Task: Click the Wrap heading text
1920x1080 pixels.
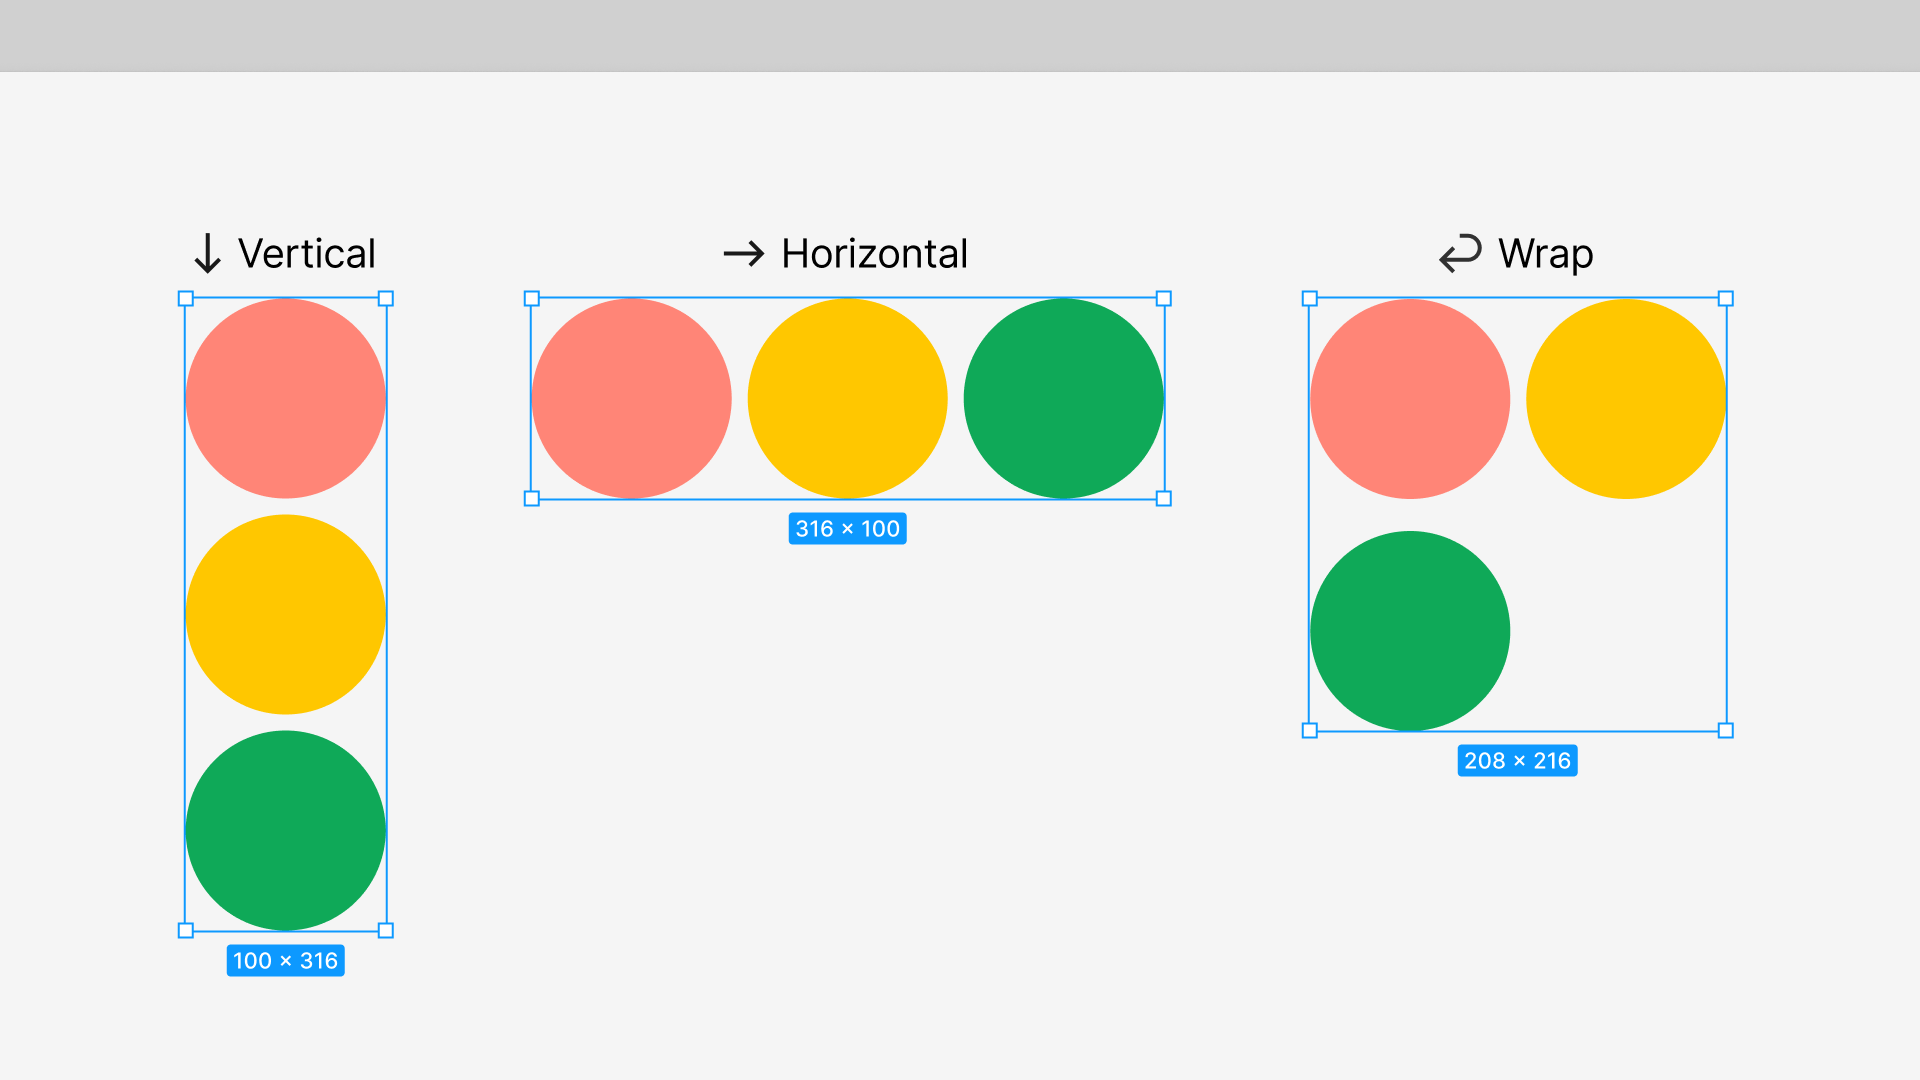Action: tap(1545, 254)
